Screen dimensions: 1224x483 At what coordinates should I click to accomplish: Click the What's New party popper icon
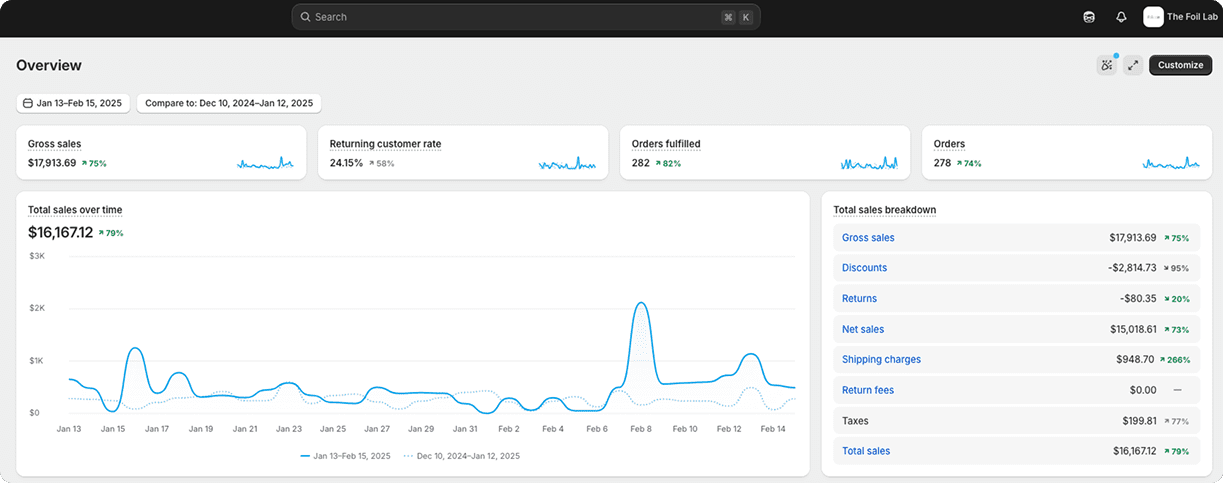pyautogui.click(x=1106, y=65)
